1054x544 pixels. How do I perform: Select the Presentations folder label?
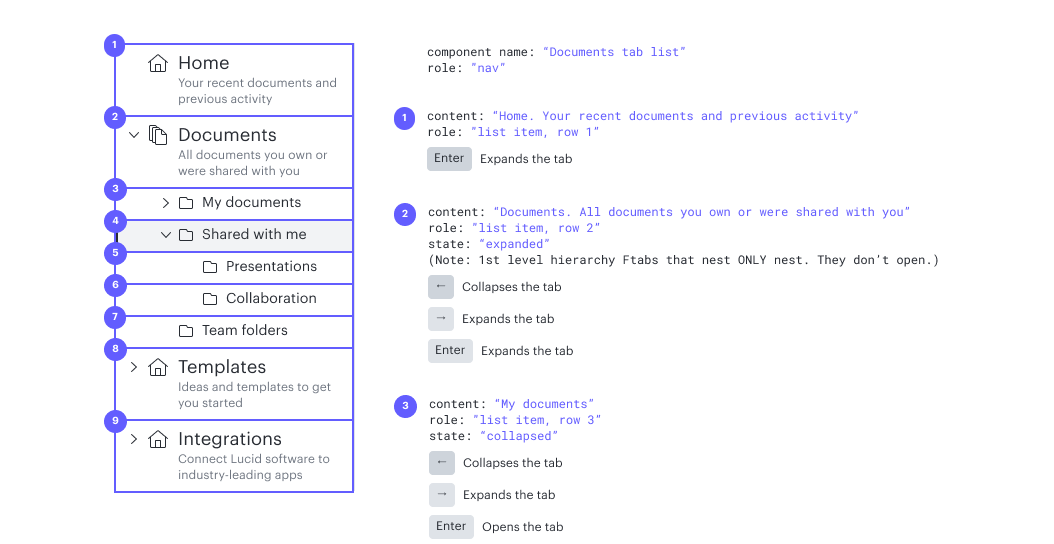[271, 267]
